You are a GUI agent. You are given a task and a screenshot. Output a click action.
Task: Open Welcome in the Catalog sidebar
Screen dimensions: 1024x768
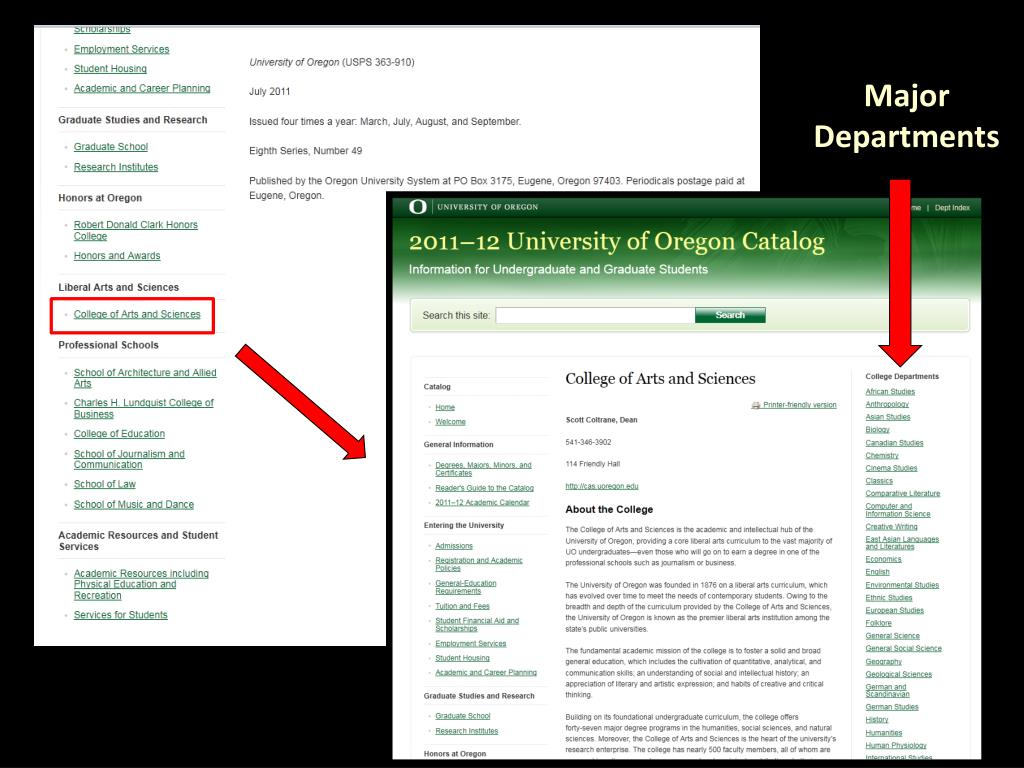(x=451, y=422)
